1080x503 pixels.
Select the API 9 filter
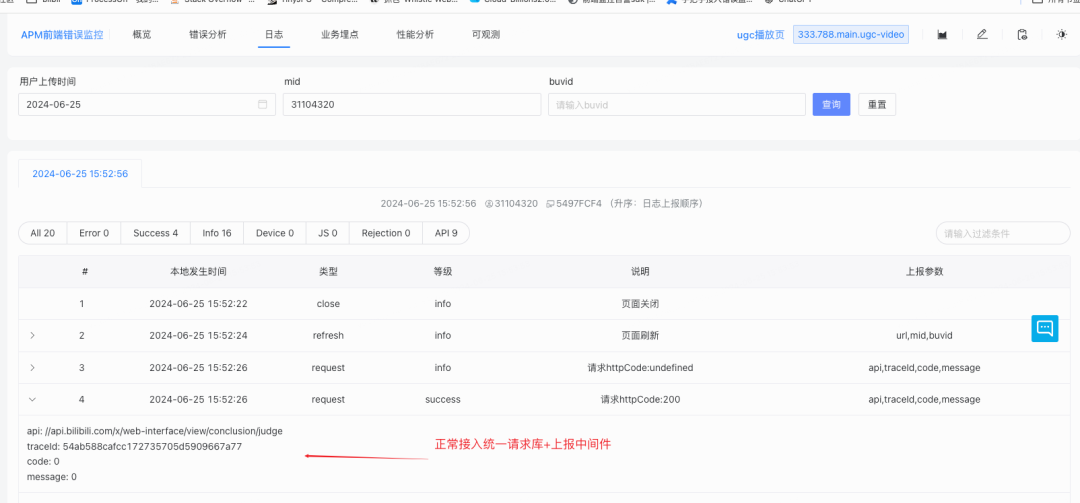click(446, 233)
